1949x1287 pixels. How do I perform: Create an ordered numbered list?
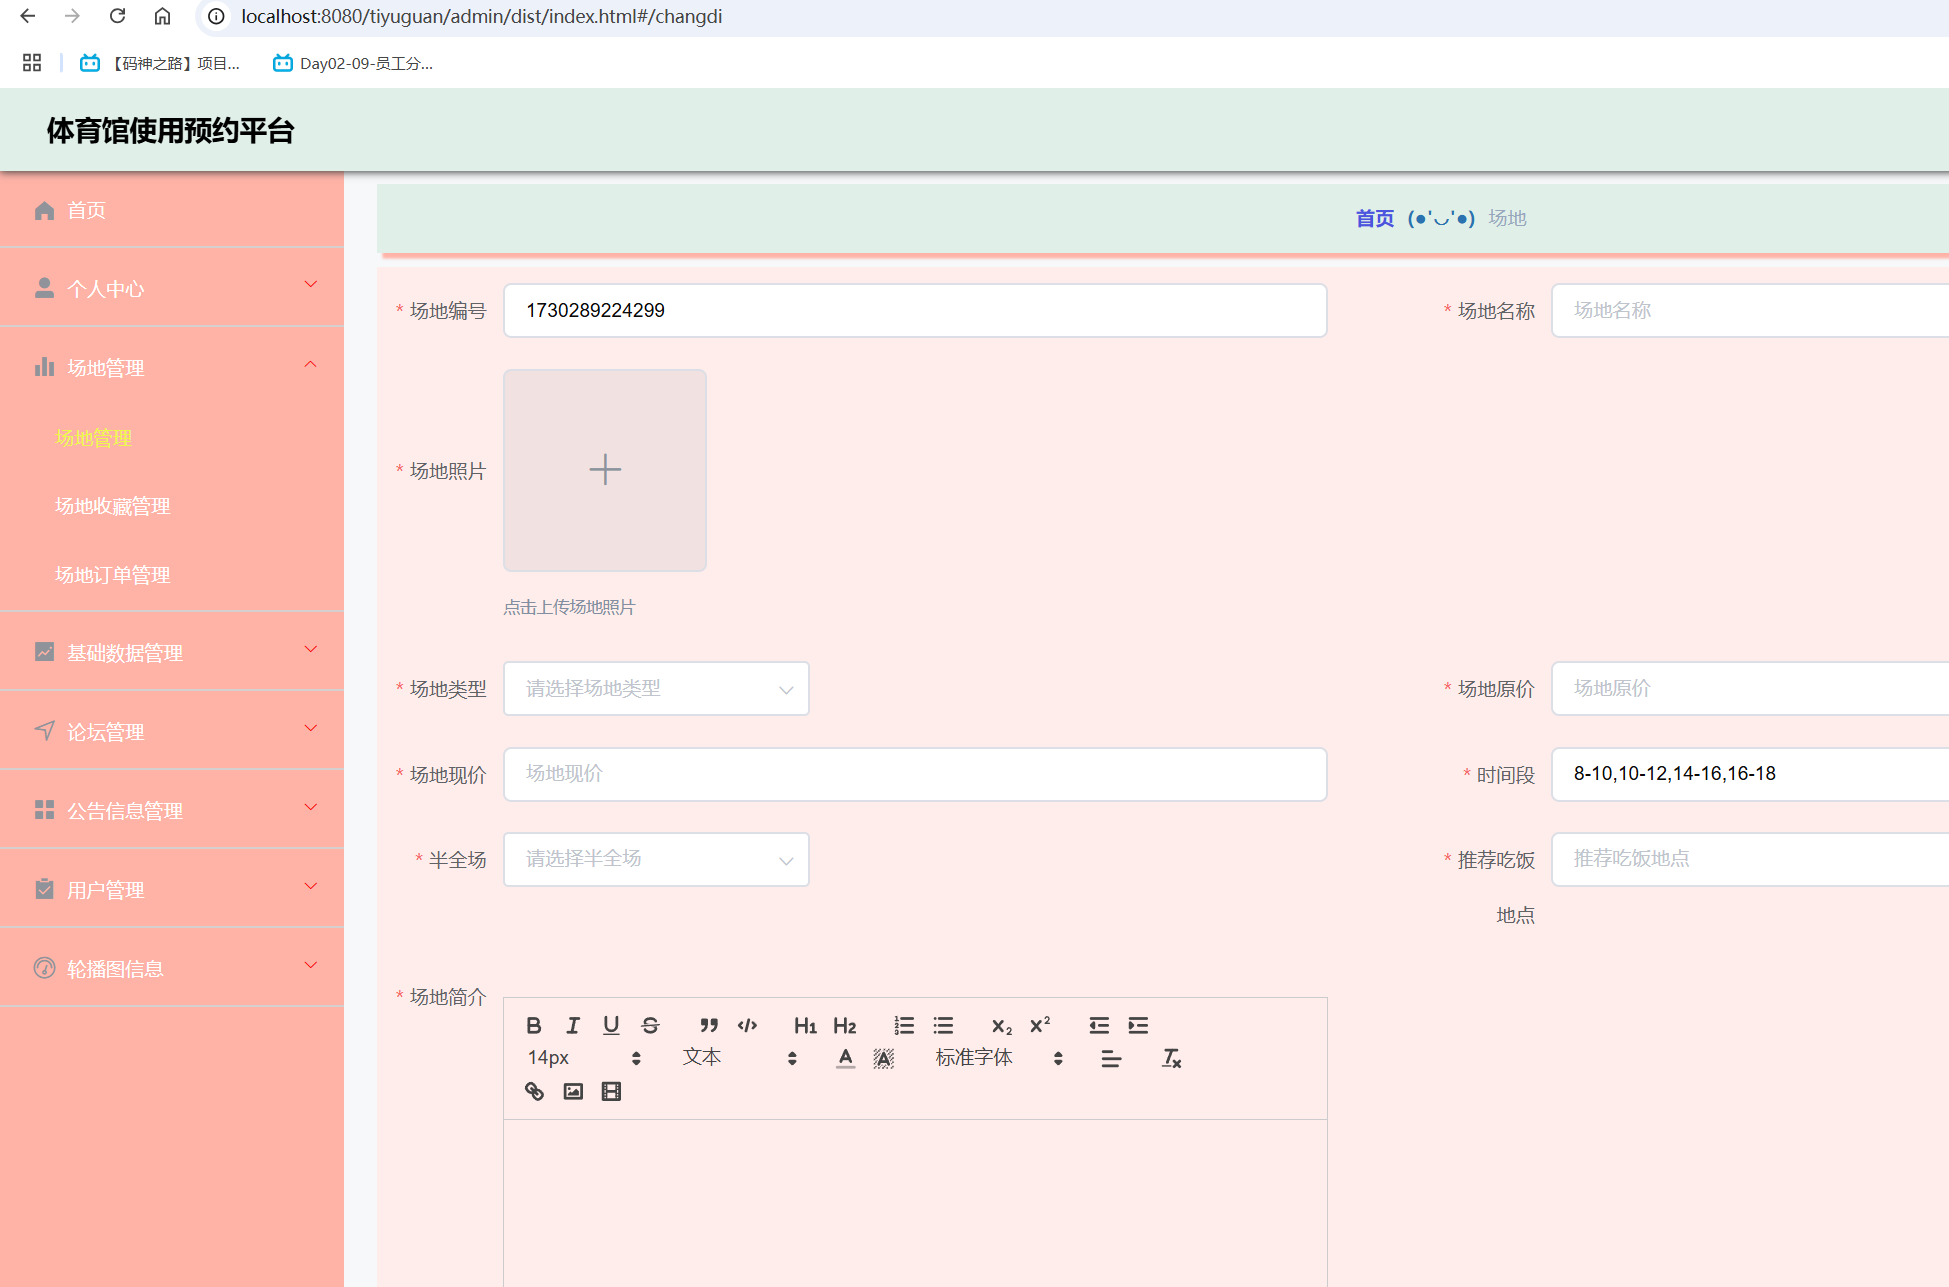[x=904, y=1025]
